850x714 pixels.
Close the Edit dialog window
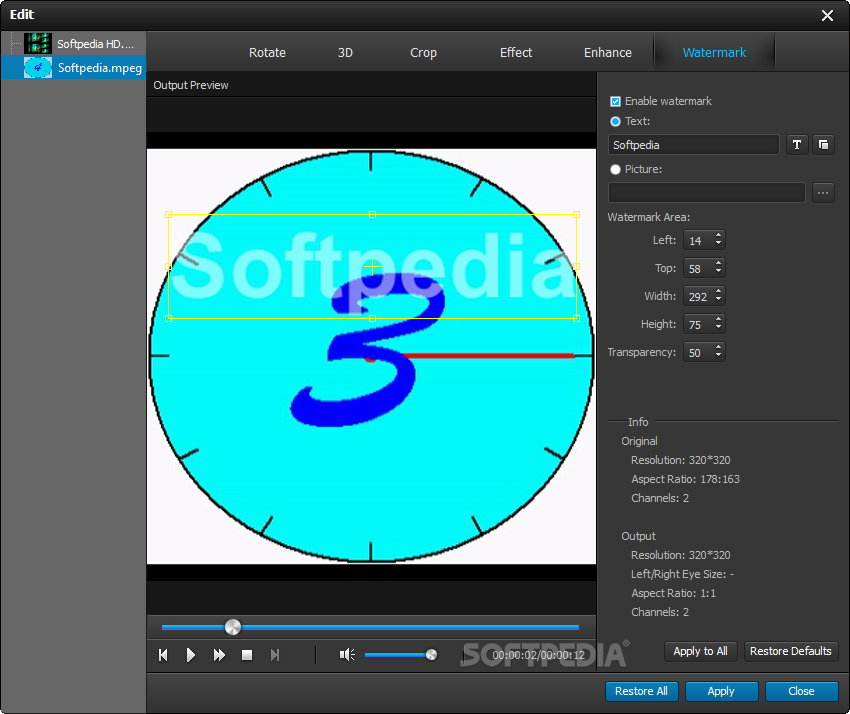click(x=827, y=15)
